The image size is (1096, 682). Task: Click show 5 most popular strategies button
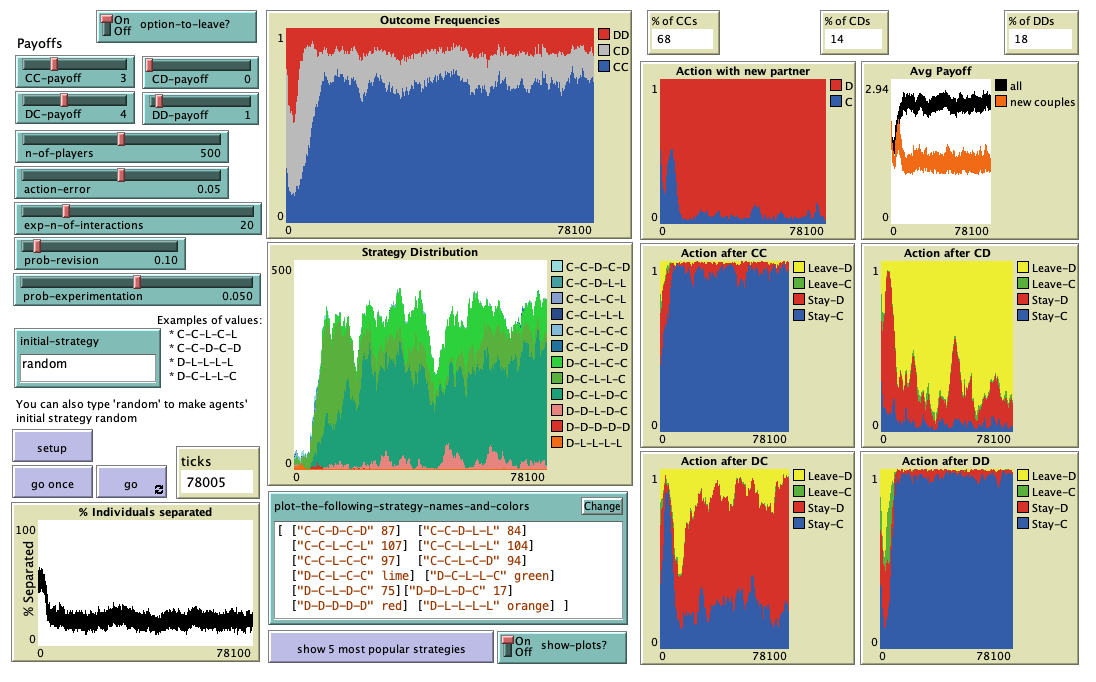tap(381, 649)
